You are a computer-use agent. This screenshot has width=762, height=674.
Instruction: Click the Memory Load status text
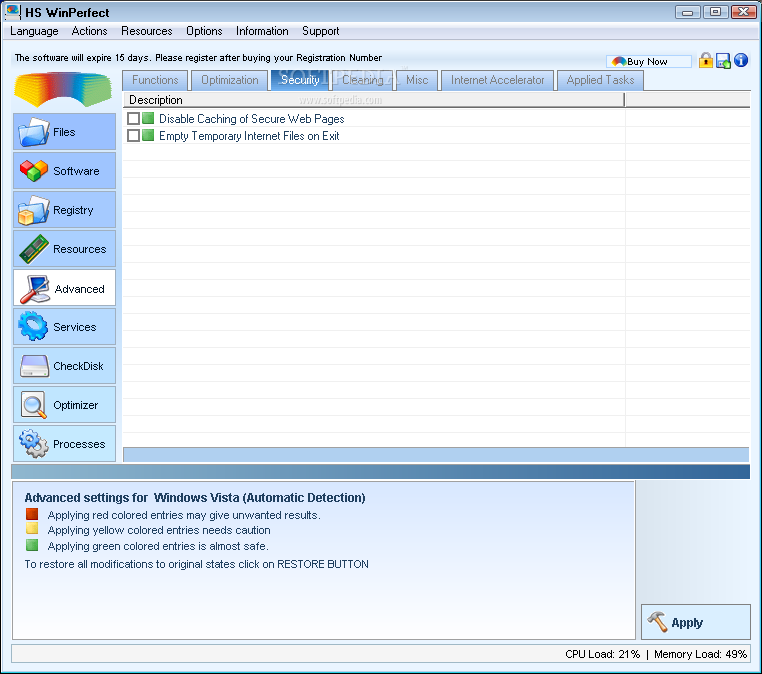[700, 654]
